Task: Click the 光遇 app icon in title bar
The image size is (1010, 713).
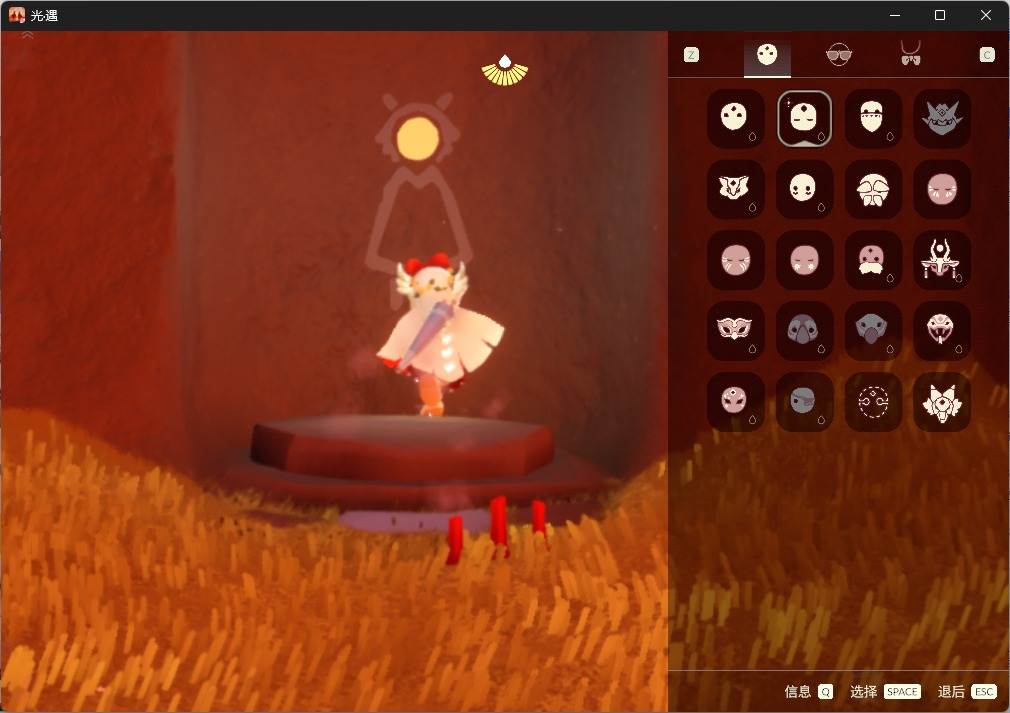Action: [17, 15]
